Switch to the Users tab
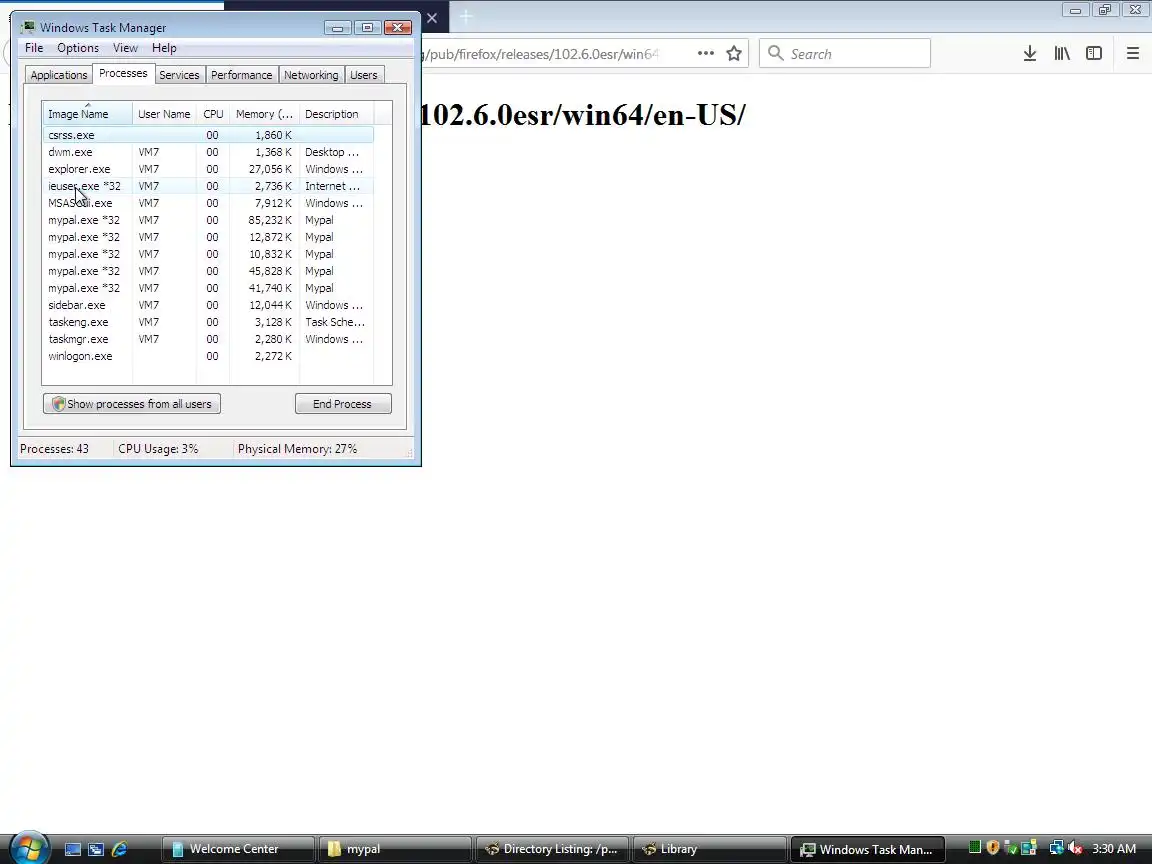 364,75
